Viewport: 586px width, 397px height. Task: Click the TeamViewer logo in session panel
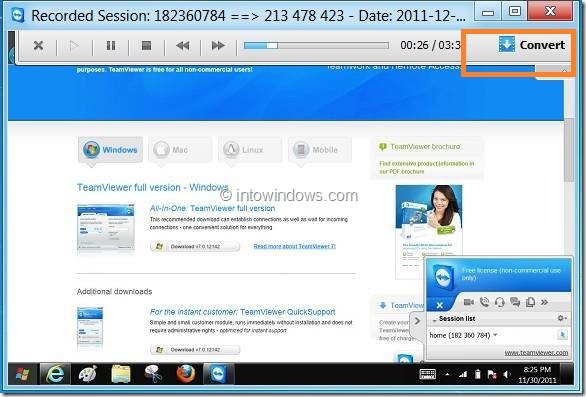pyautogui.click(x=444, y=277)
